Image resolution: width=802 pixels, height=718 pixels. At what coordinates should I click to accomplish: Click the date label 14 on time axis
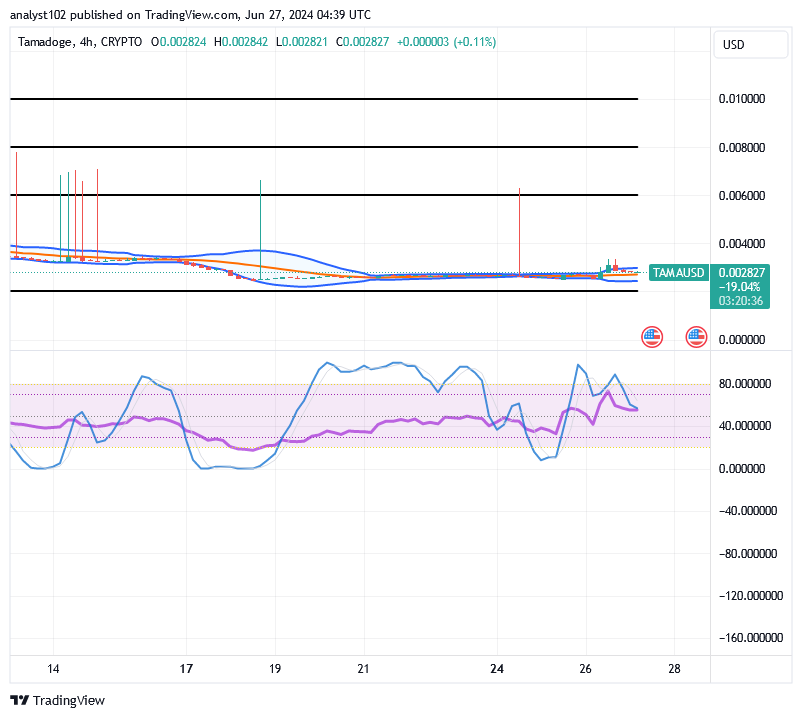[x=53, y=668]
